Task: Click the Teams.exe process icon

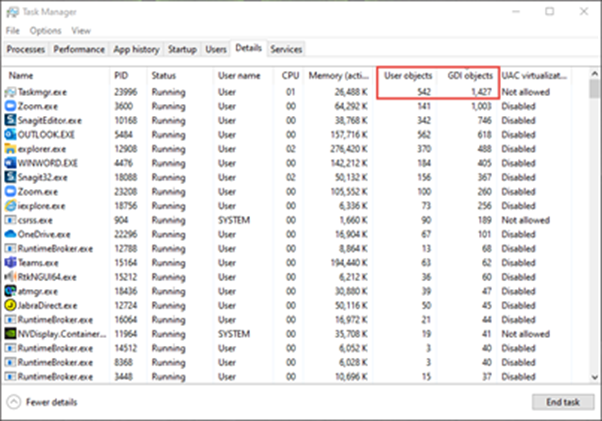Action: 12,262
